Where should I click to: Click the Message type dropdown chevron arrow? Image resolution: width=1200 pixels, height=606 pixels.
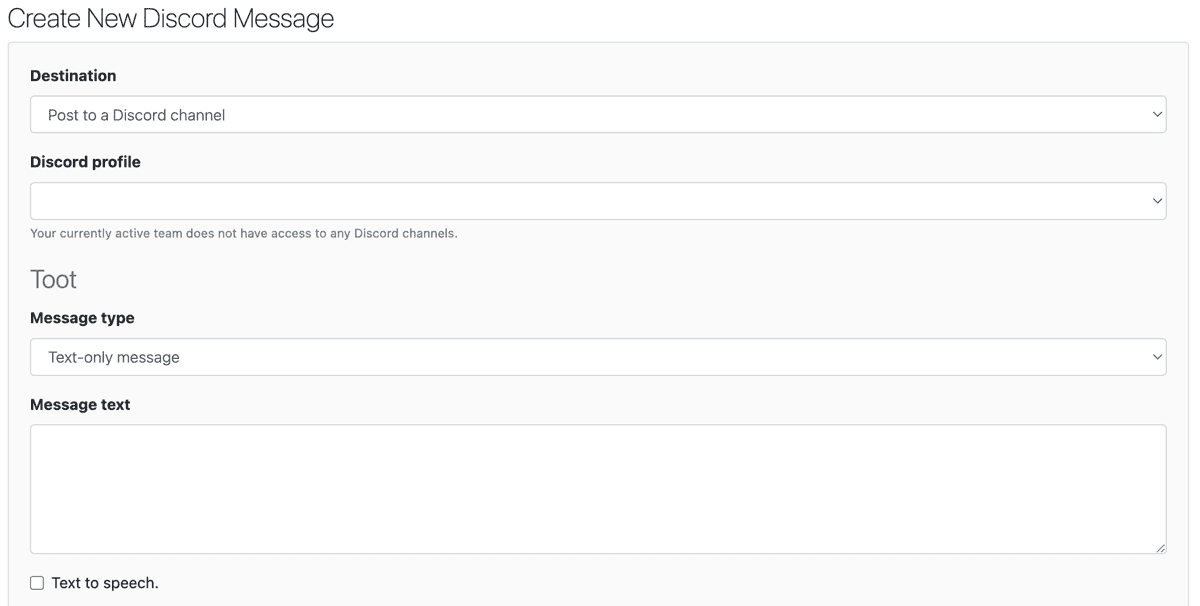tap(1157, 357)
